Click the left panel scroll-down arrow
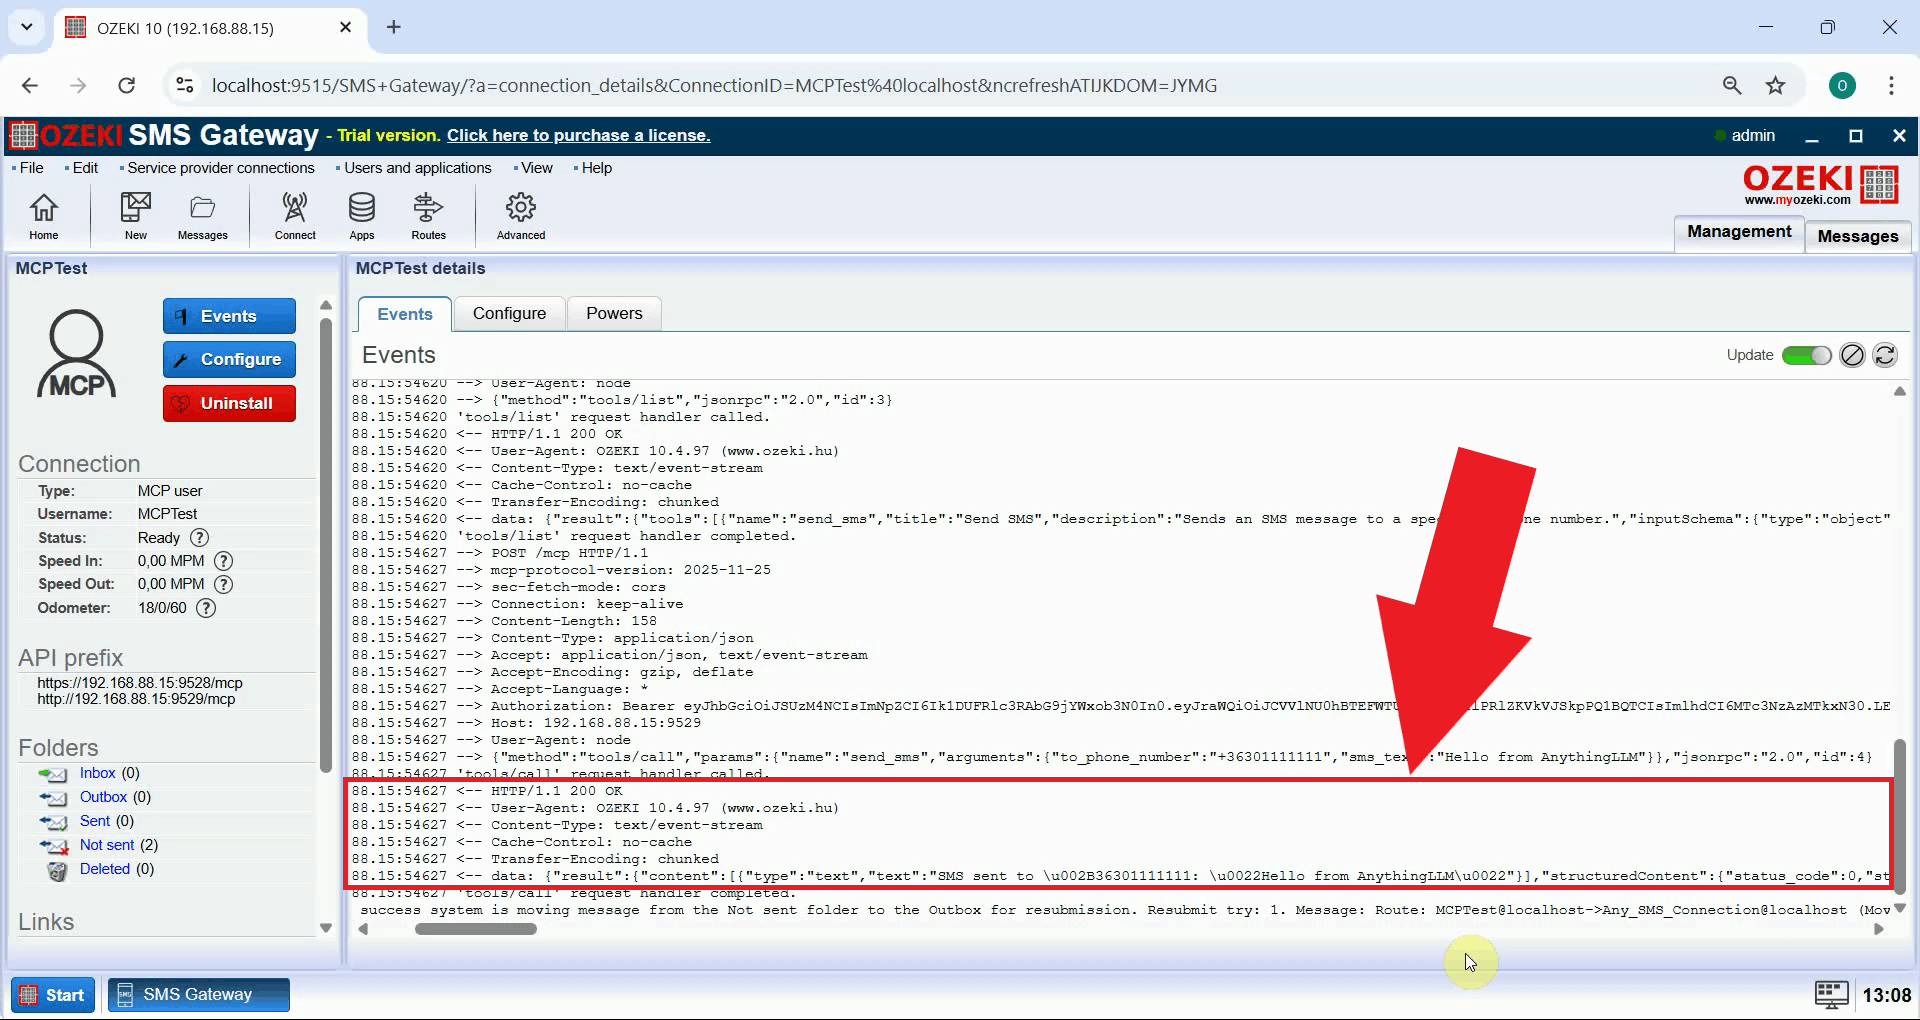The image size is (1920, 1020). (x=325, y=928)
